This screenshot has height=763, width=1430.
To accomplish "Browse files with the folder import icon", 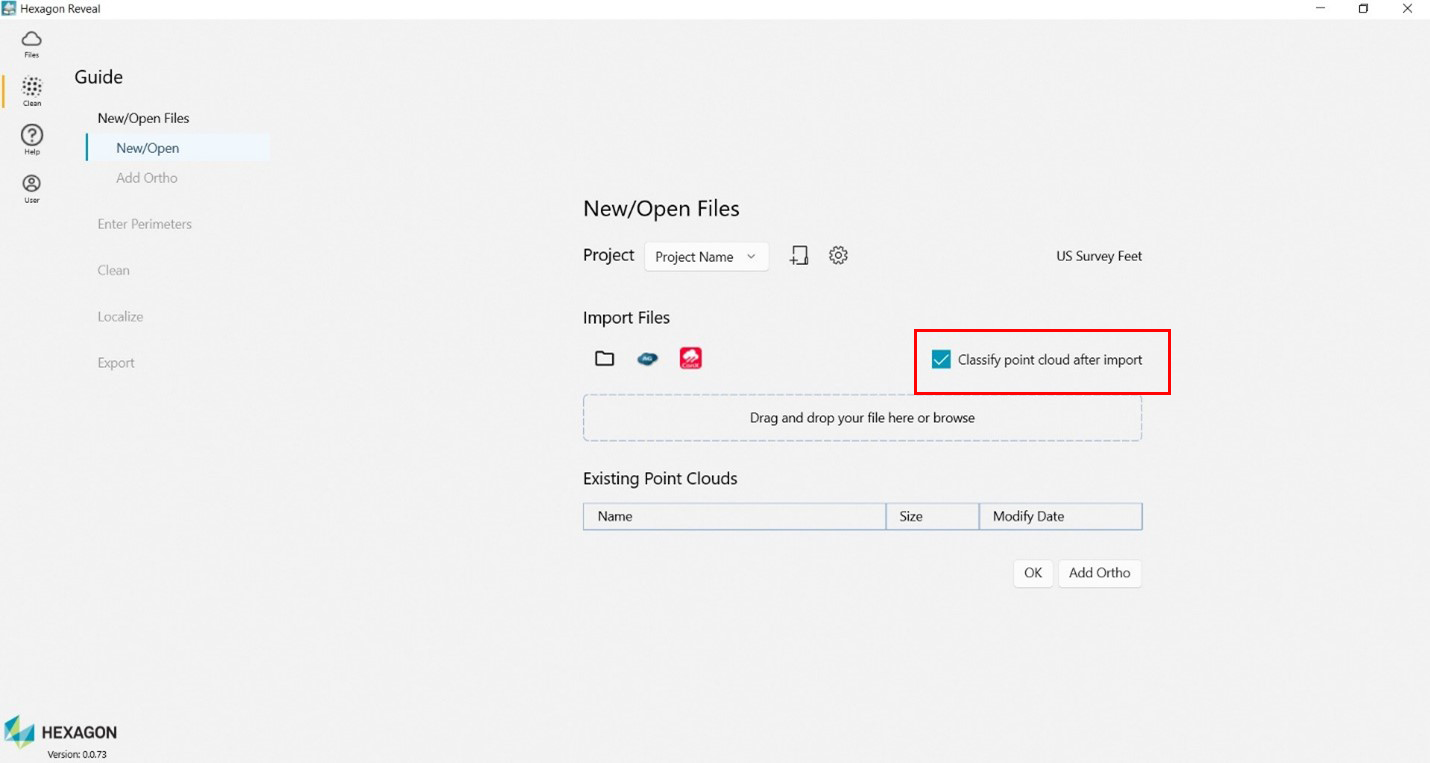I will [x=604, y=358].
